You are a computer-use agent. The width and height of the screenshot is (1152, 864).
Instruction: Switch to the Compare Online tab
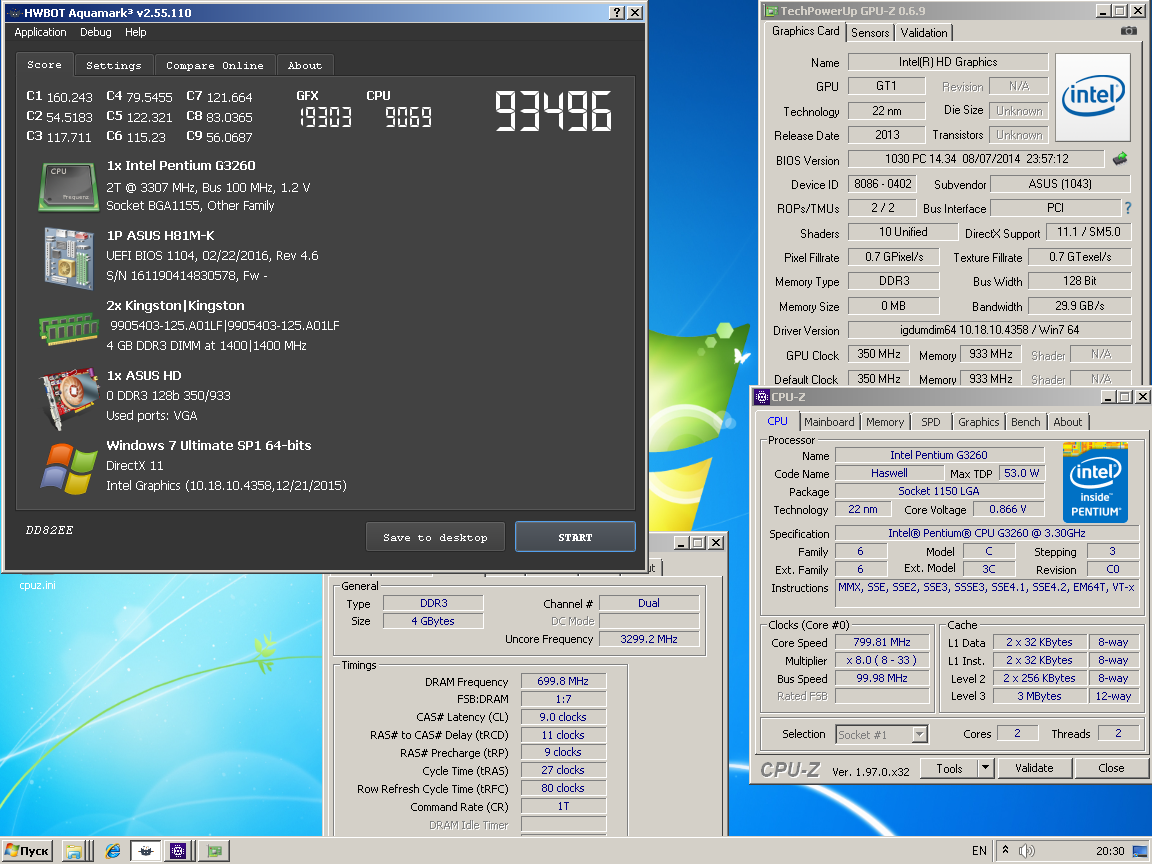(x=215, y=65)
